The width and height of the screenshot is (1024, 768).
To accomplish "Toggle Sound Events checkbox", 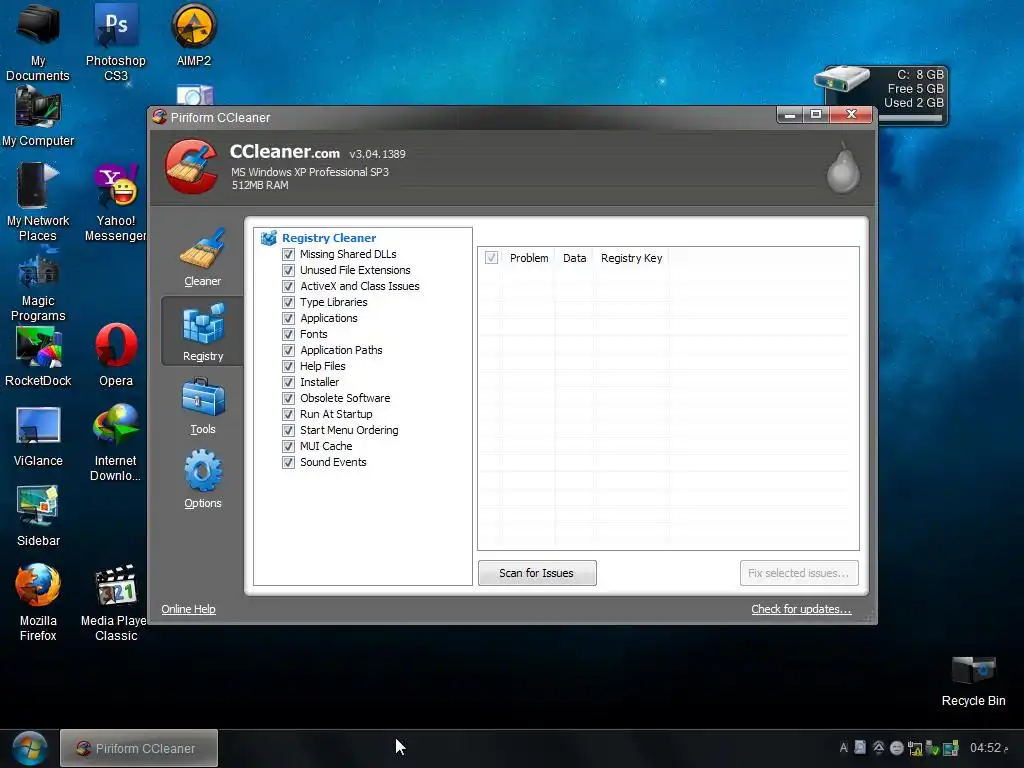I will [x=288, y=462].
